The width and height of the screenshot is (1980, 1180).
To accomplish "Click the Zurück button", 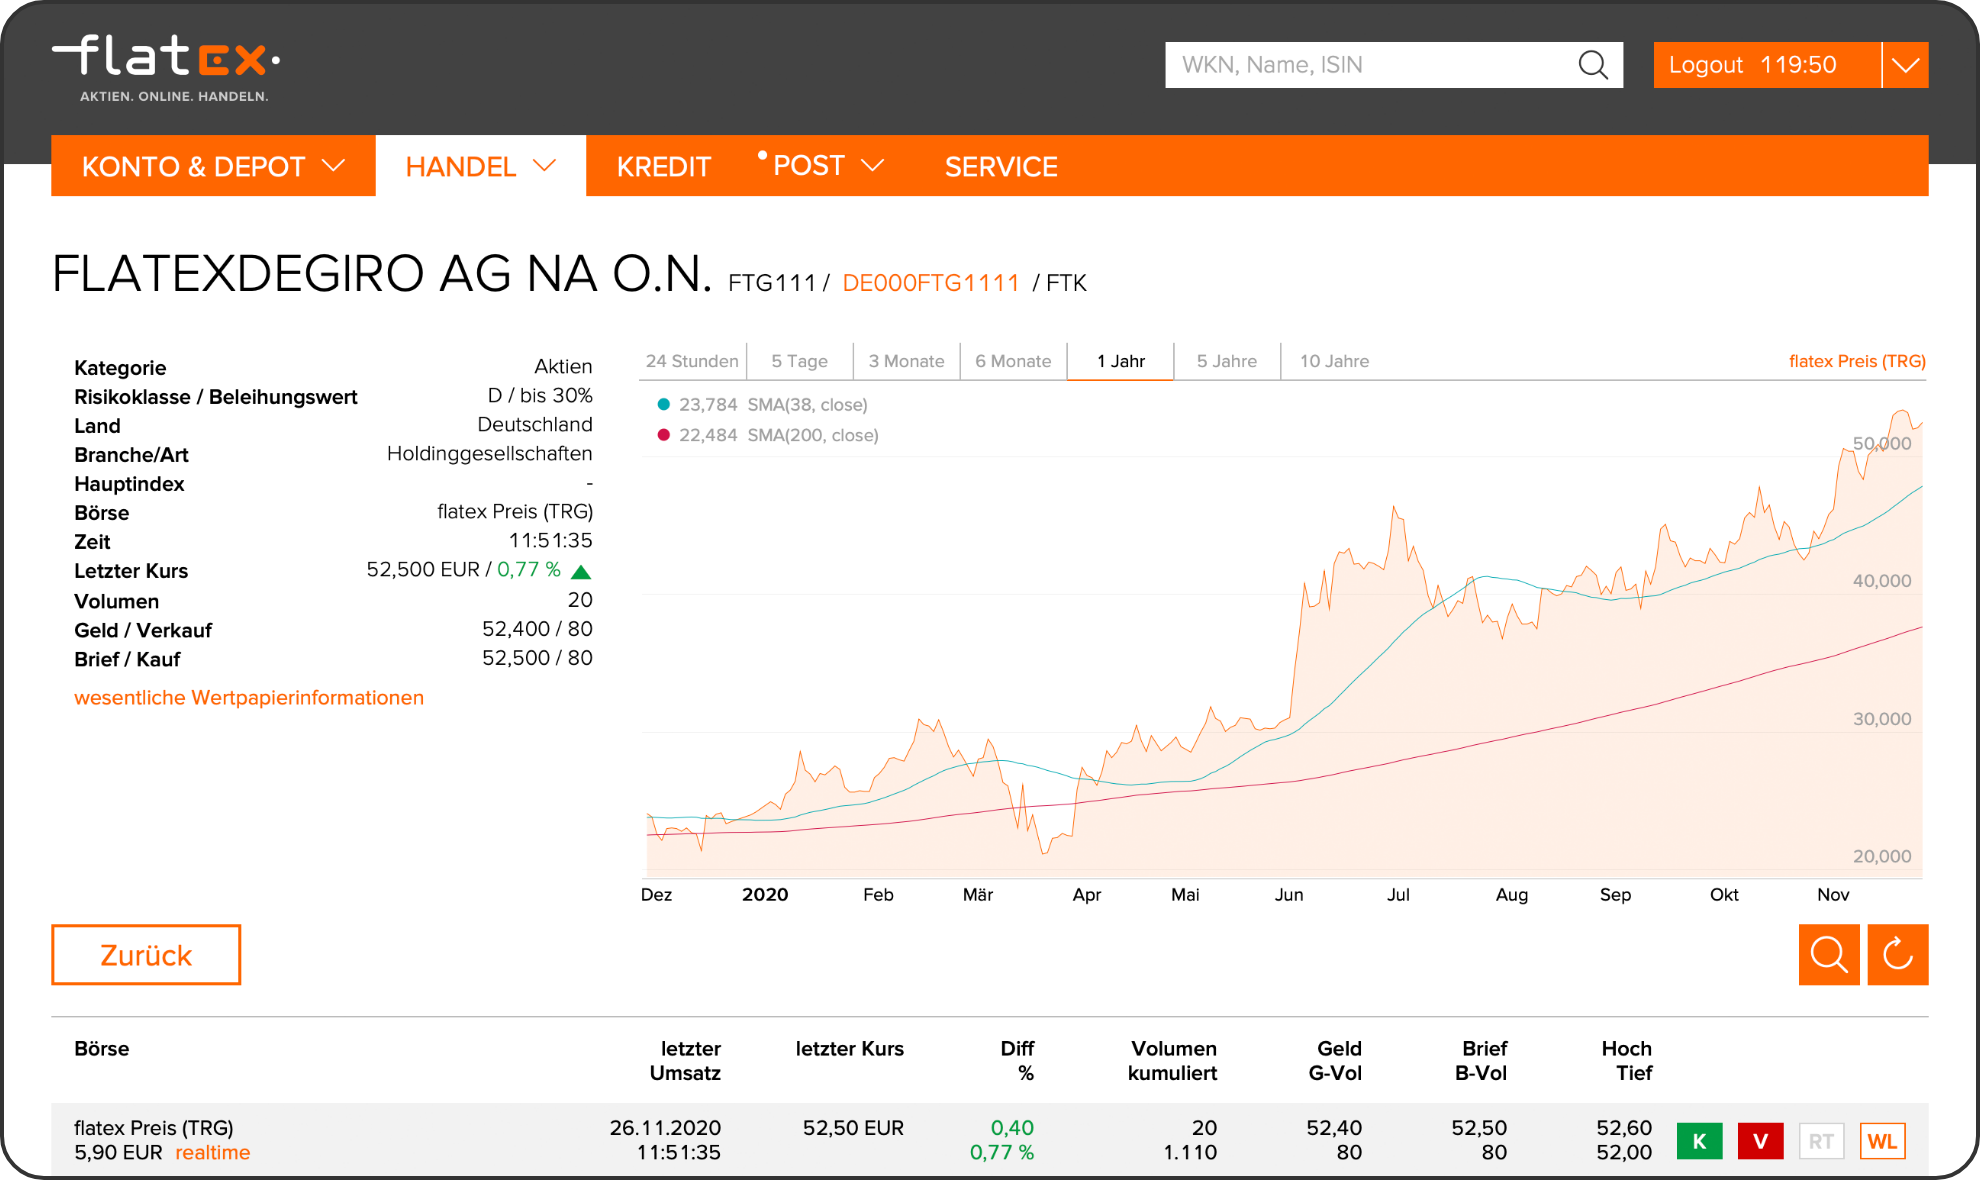I will [146, 955].
